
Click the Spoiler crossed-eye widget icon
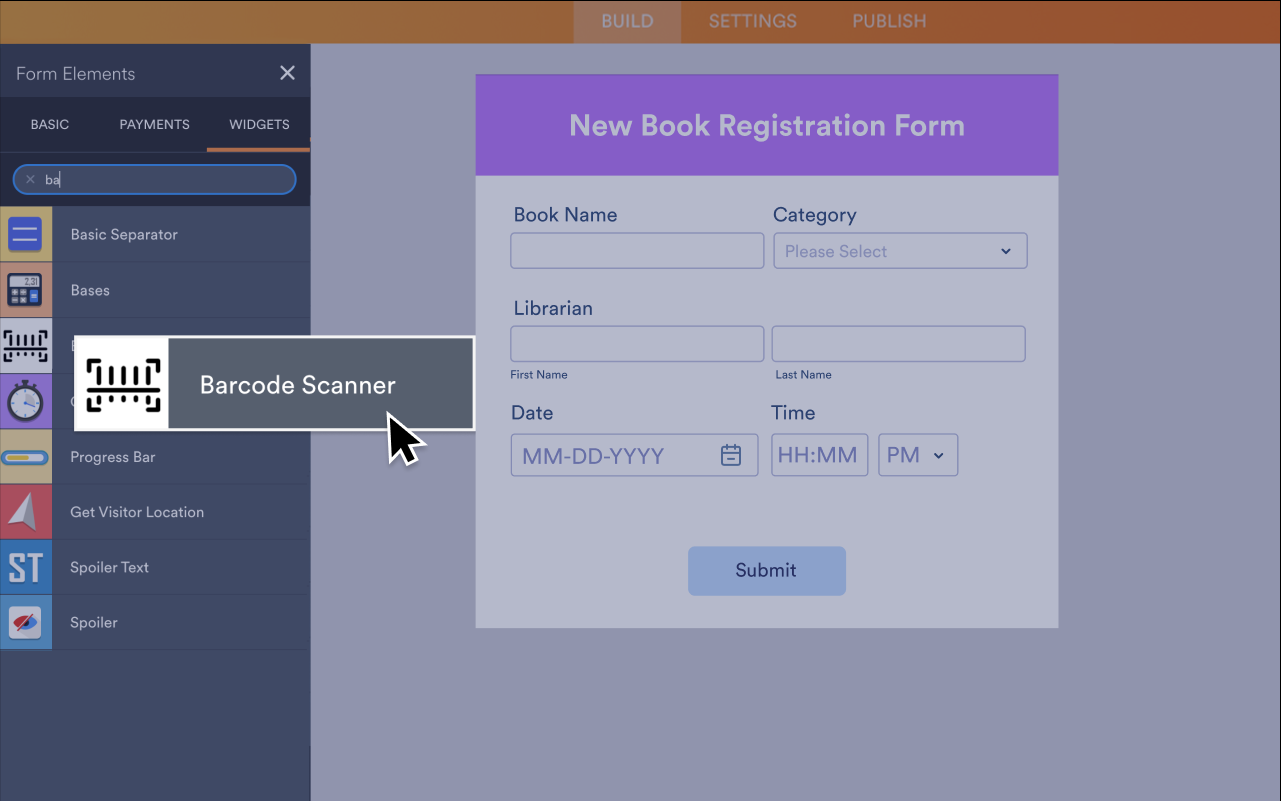26,622
